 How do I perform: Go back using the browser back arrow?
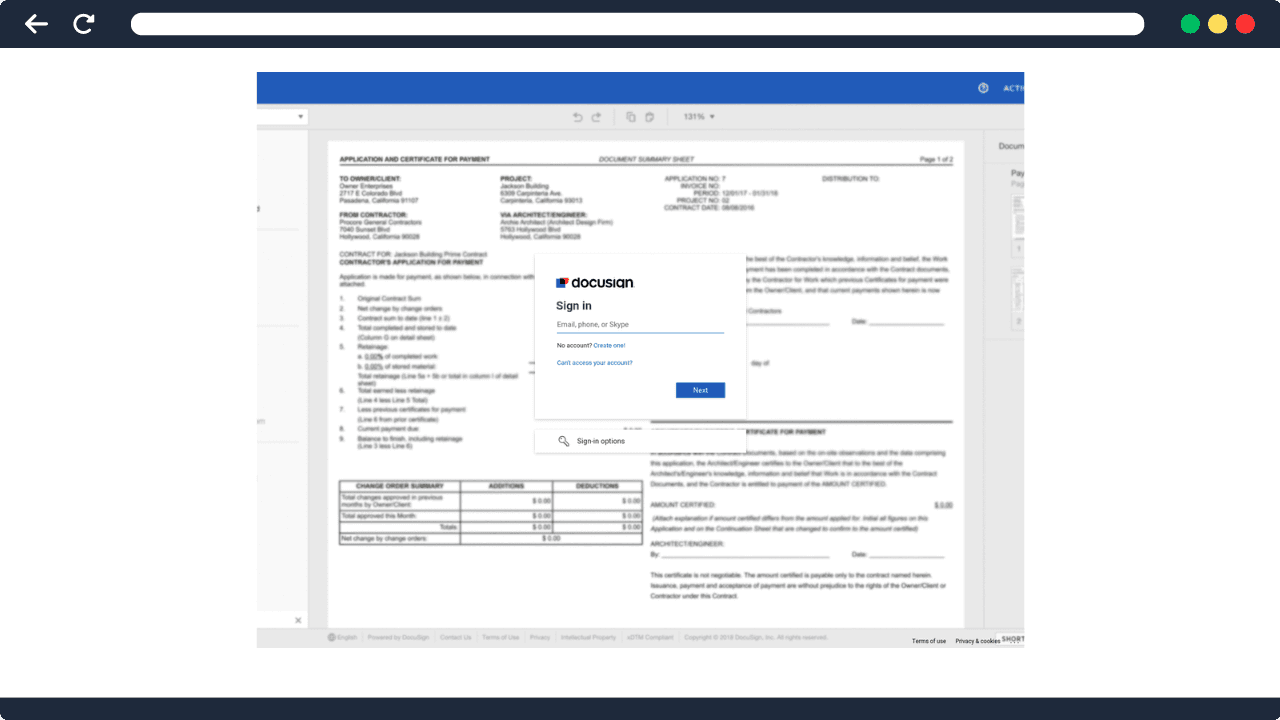click(x=36, y=24)
